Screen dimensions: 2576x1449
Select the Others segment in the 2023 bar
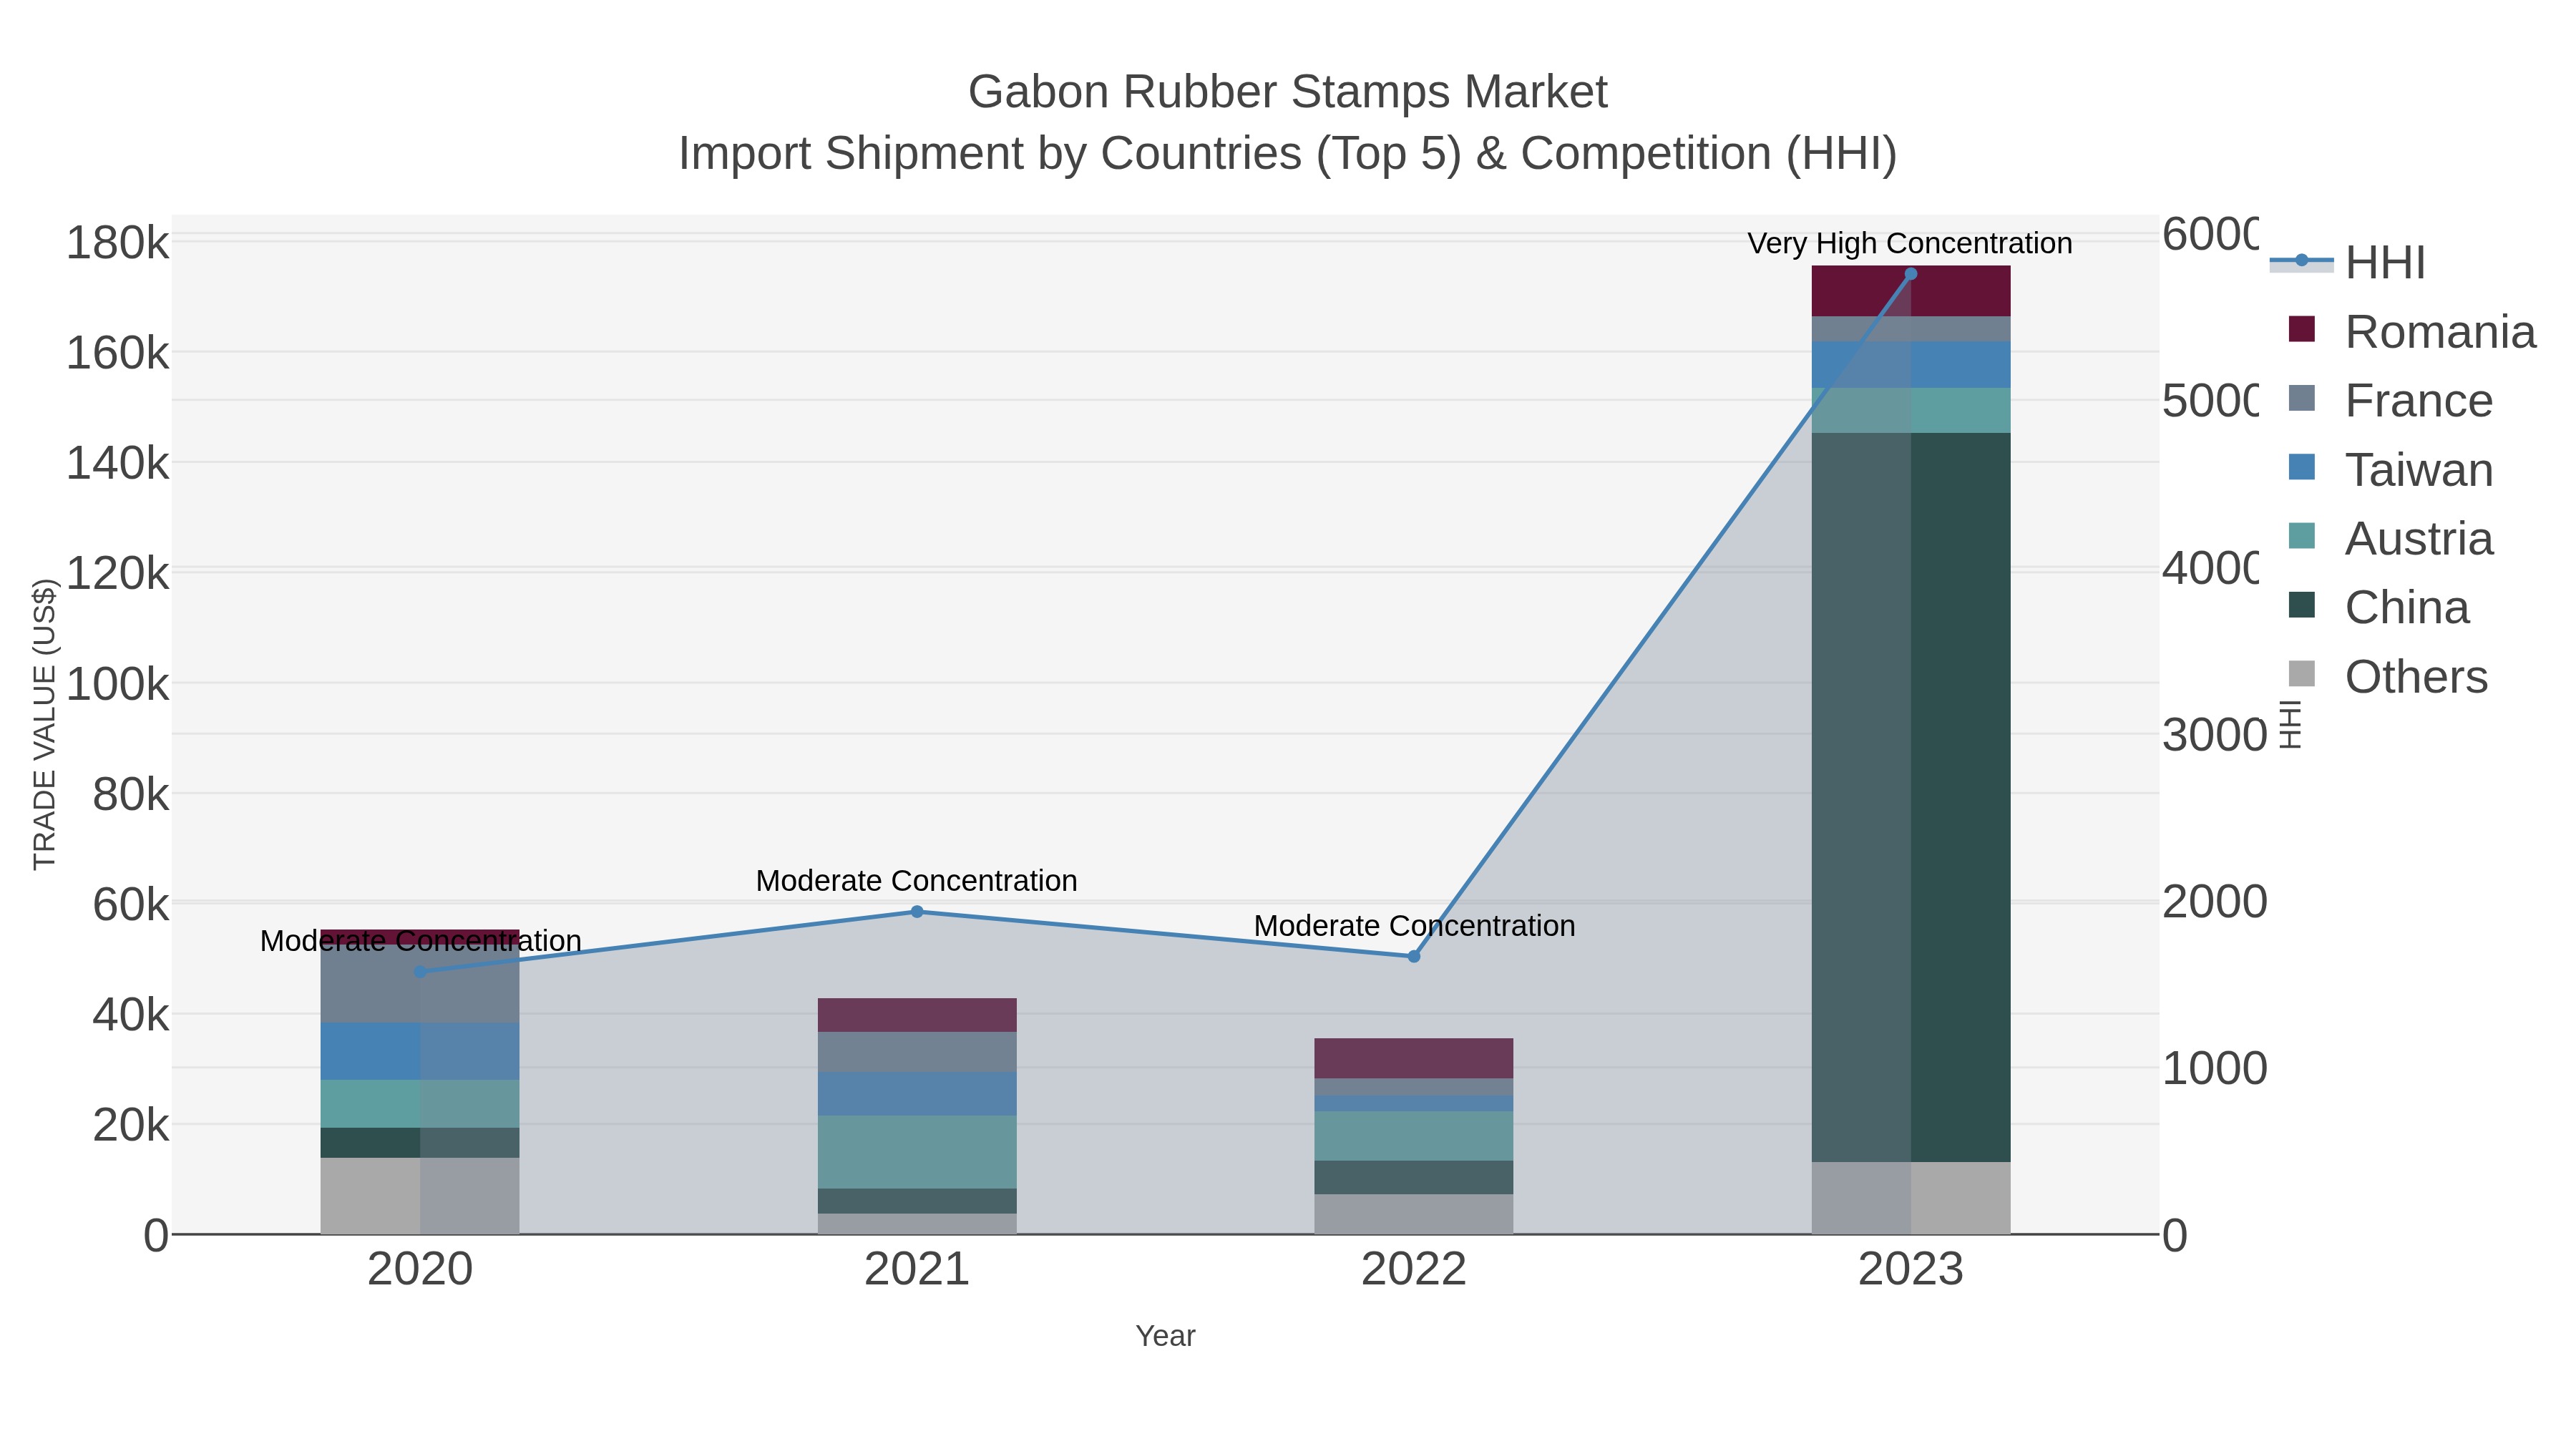[x=1911, y=1198]
